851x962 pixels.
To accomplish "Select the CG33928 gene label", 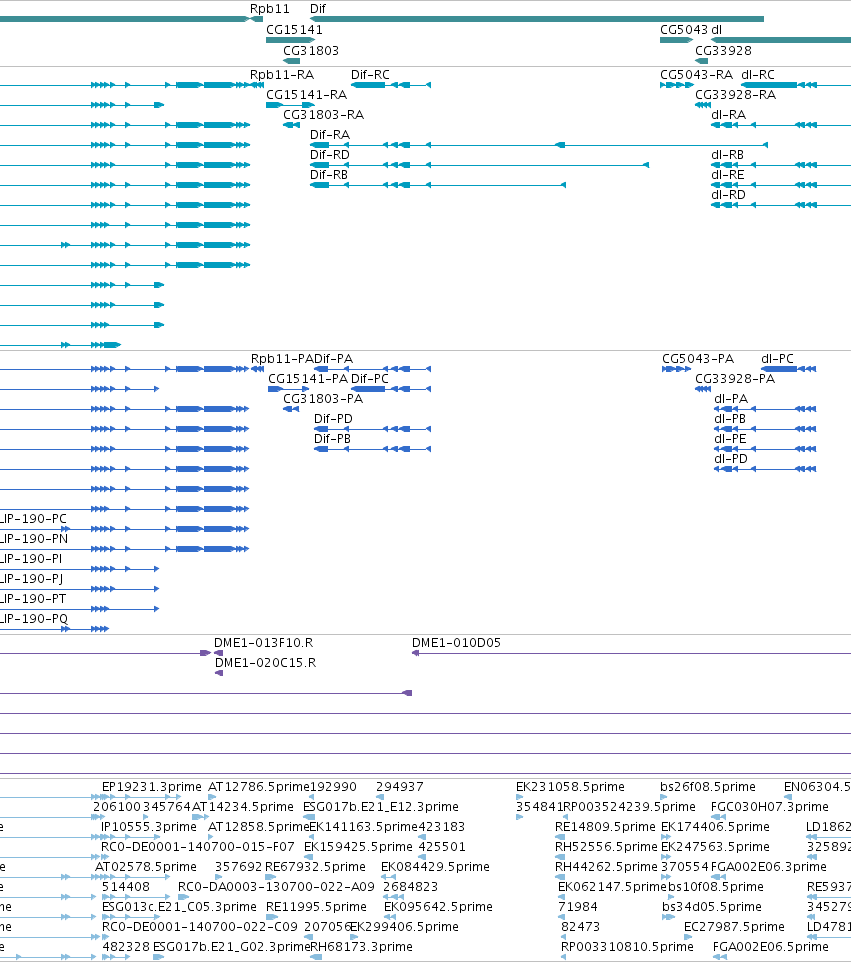I will click(723, 51).
